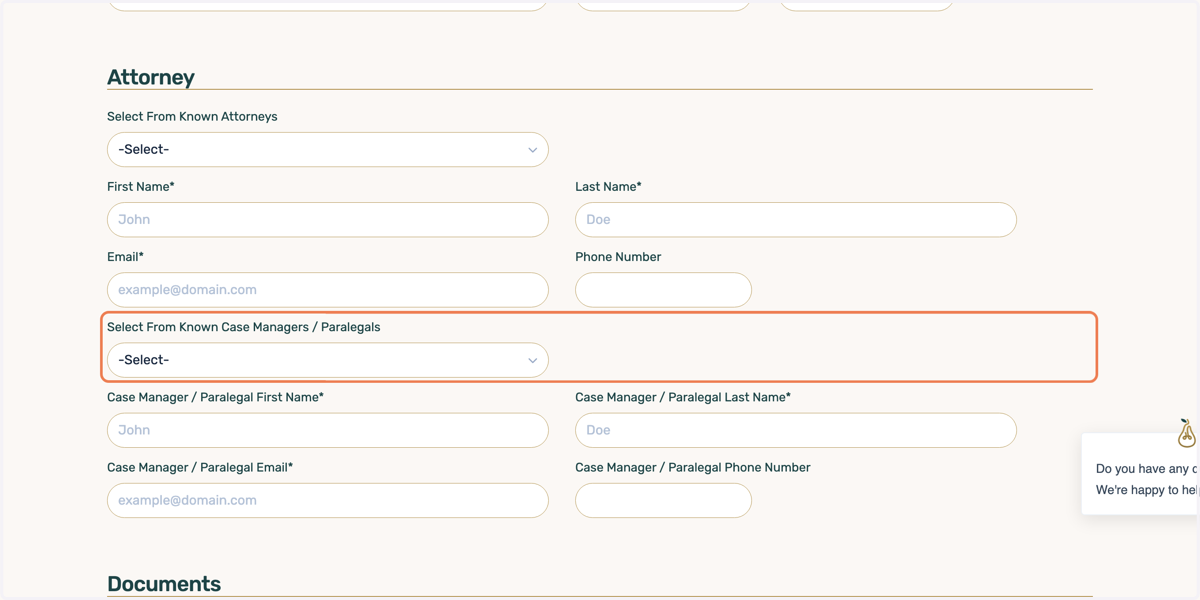Open the Select From Known Attorneys dropdown

pyautogui.click(x=328, y=150)
